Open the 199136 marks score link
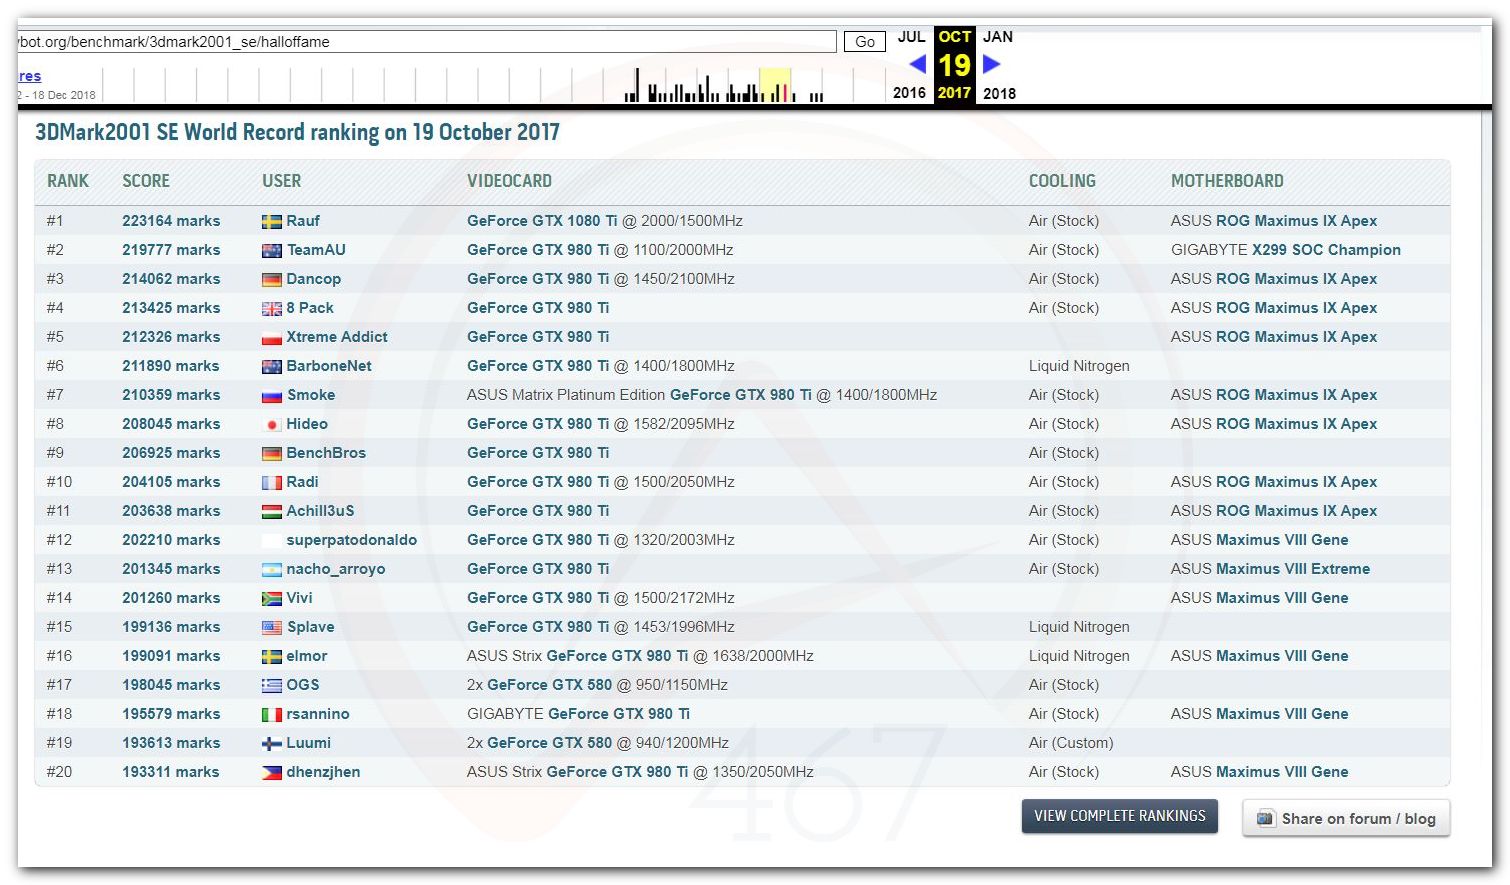This screenshot has height=885, width=1510. [171, 627]
